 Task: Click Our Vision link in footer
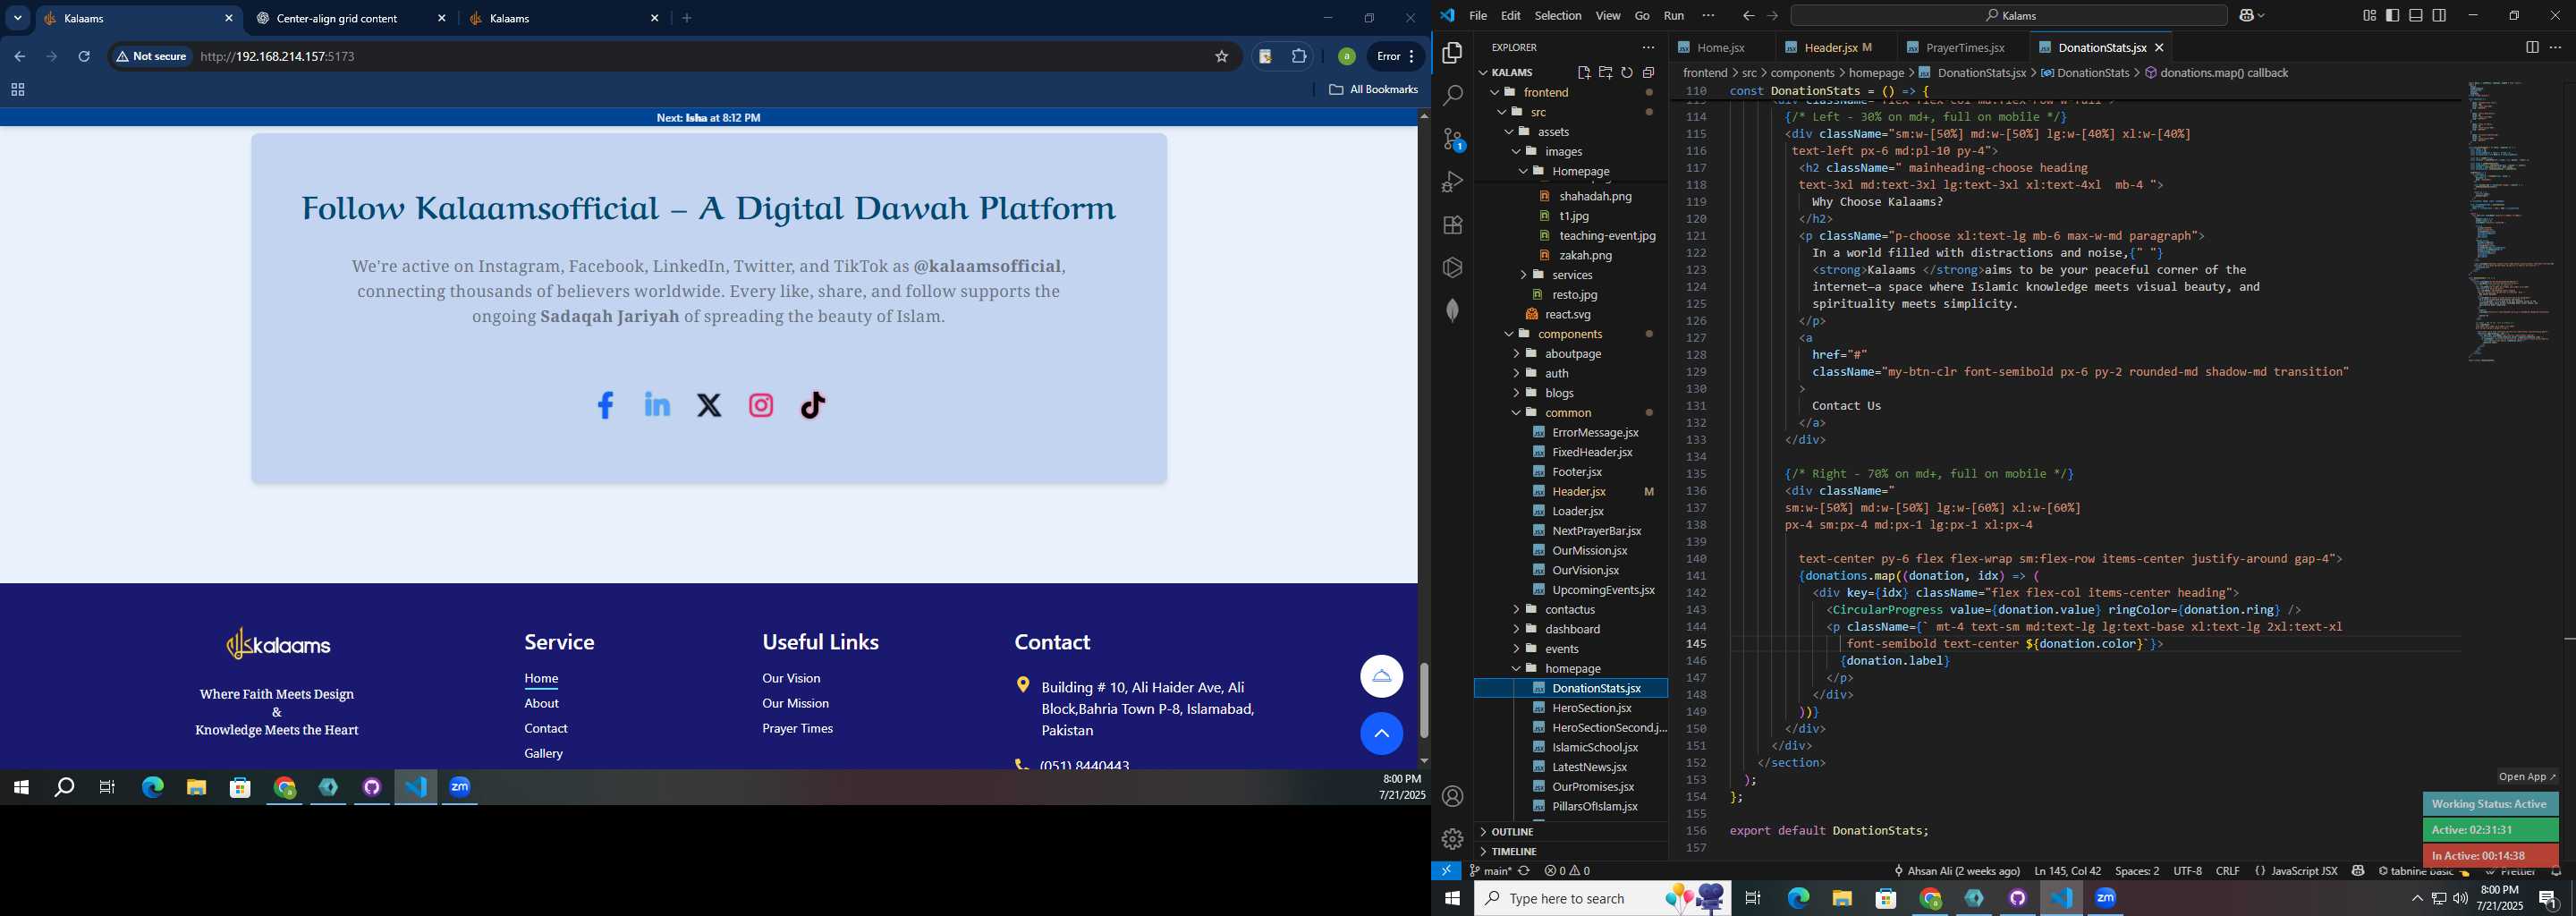(x=791, y=678)
